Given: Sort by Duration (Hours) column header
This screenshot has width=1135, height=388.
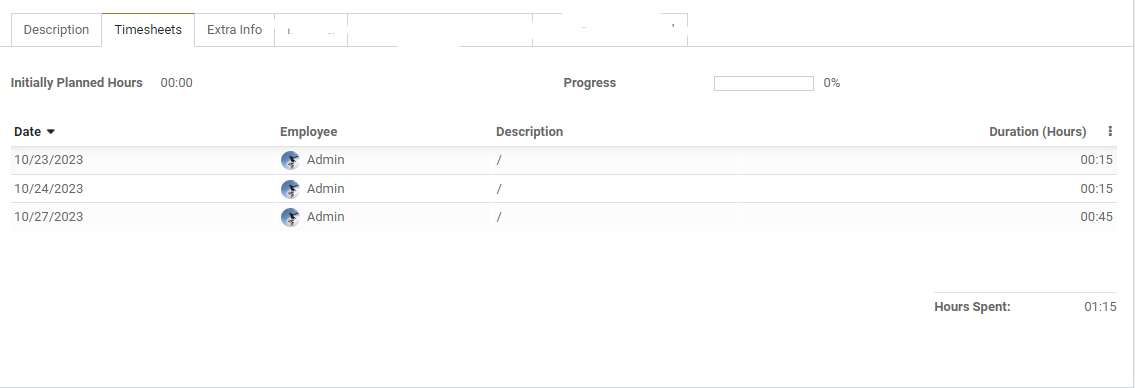Looking at the screenshot, I should click(x=1037, y=132).
